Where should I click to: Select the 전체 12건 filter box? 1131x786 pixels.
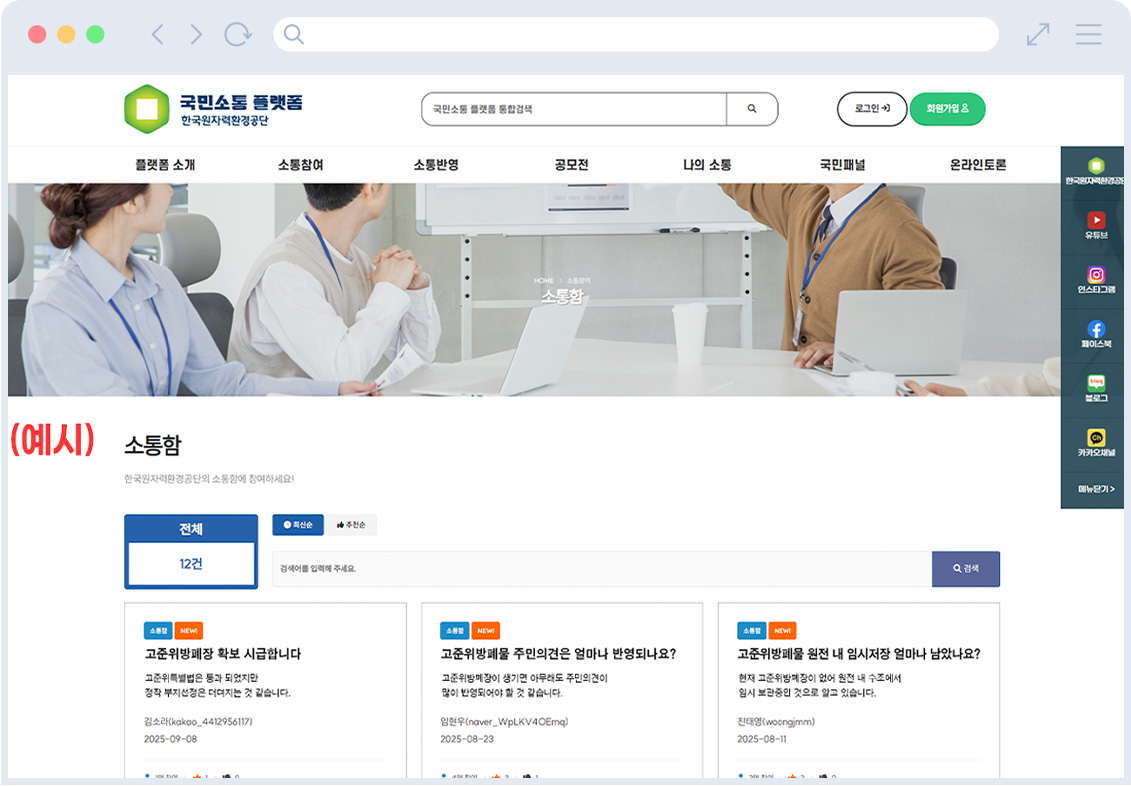[x=191, y=552]
